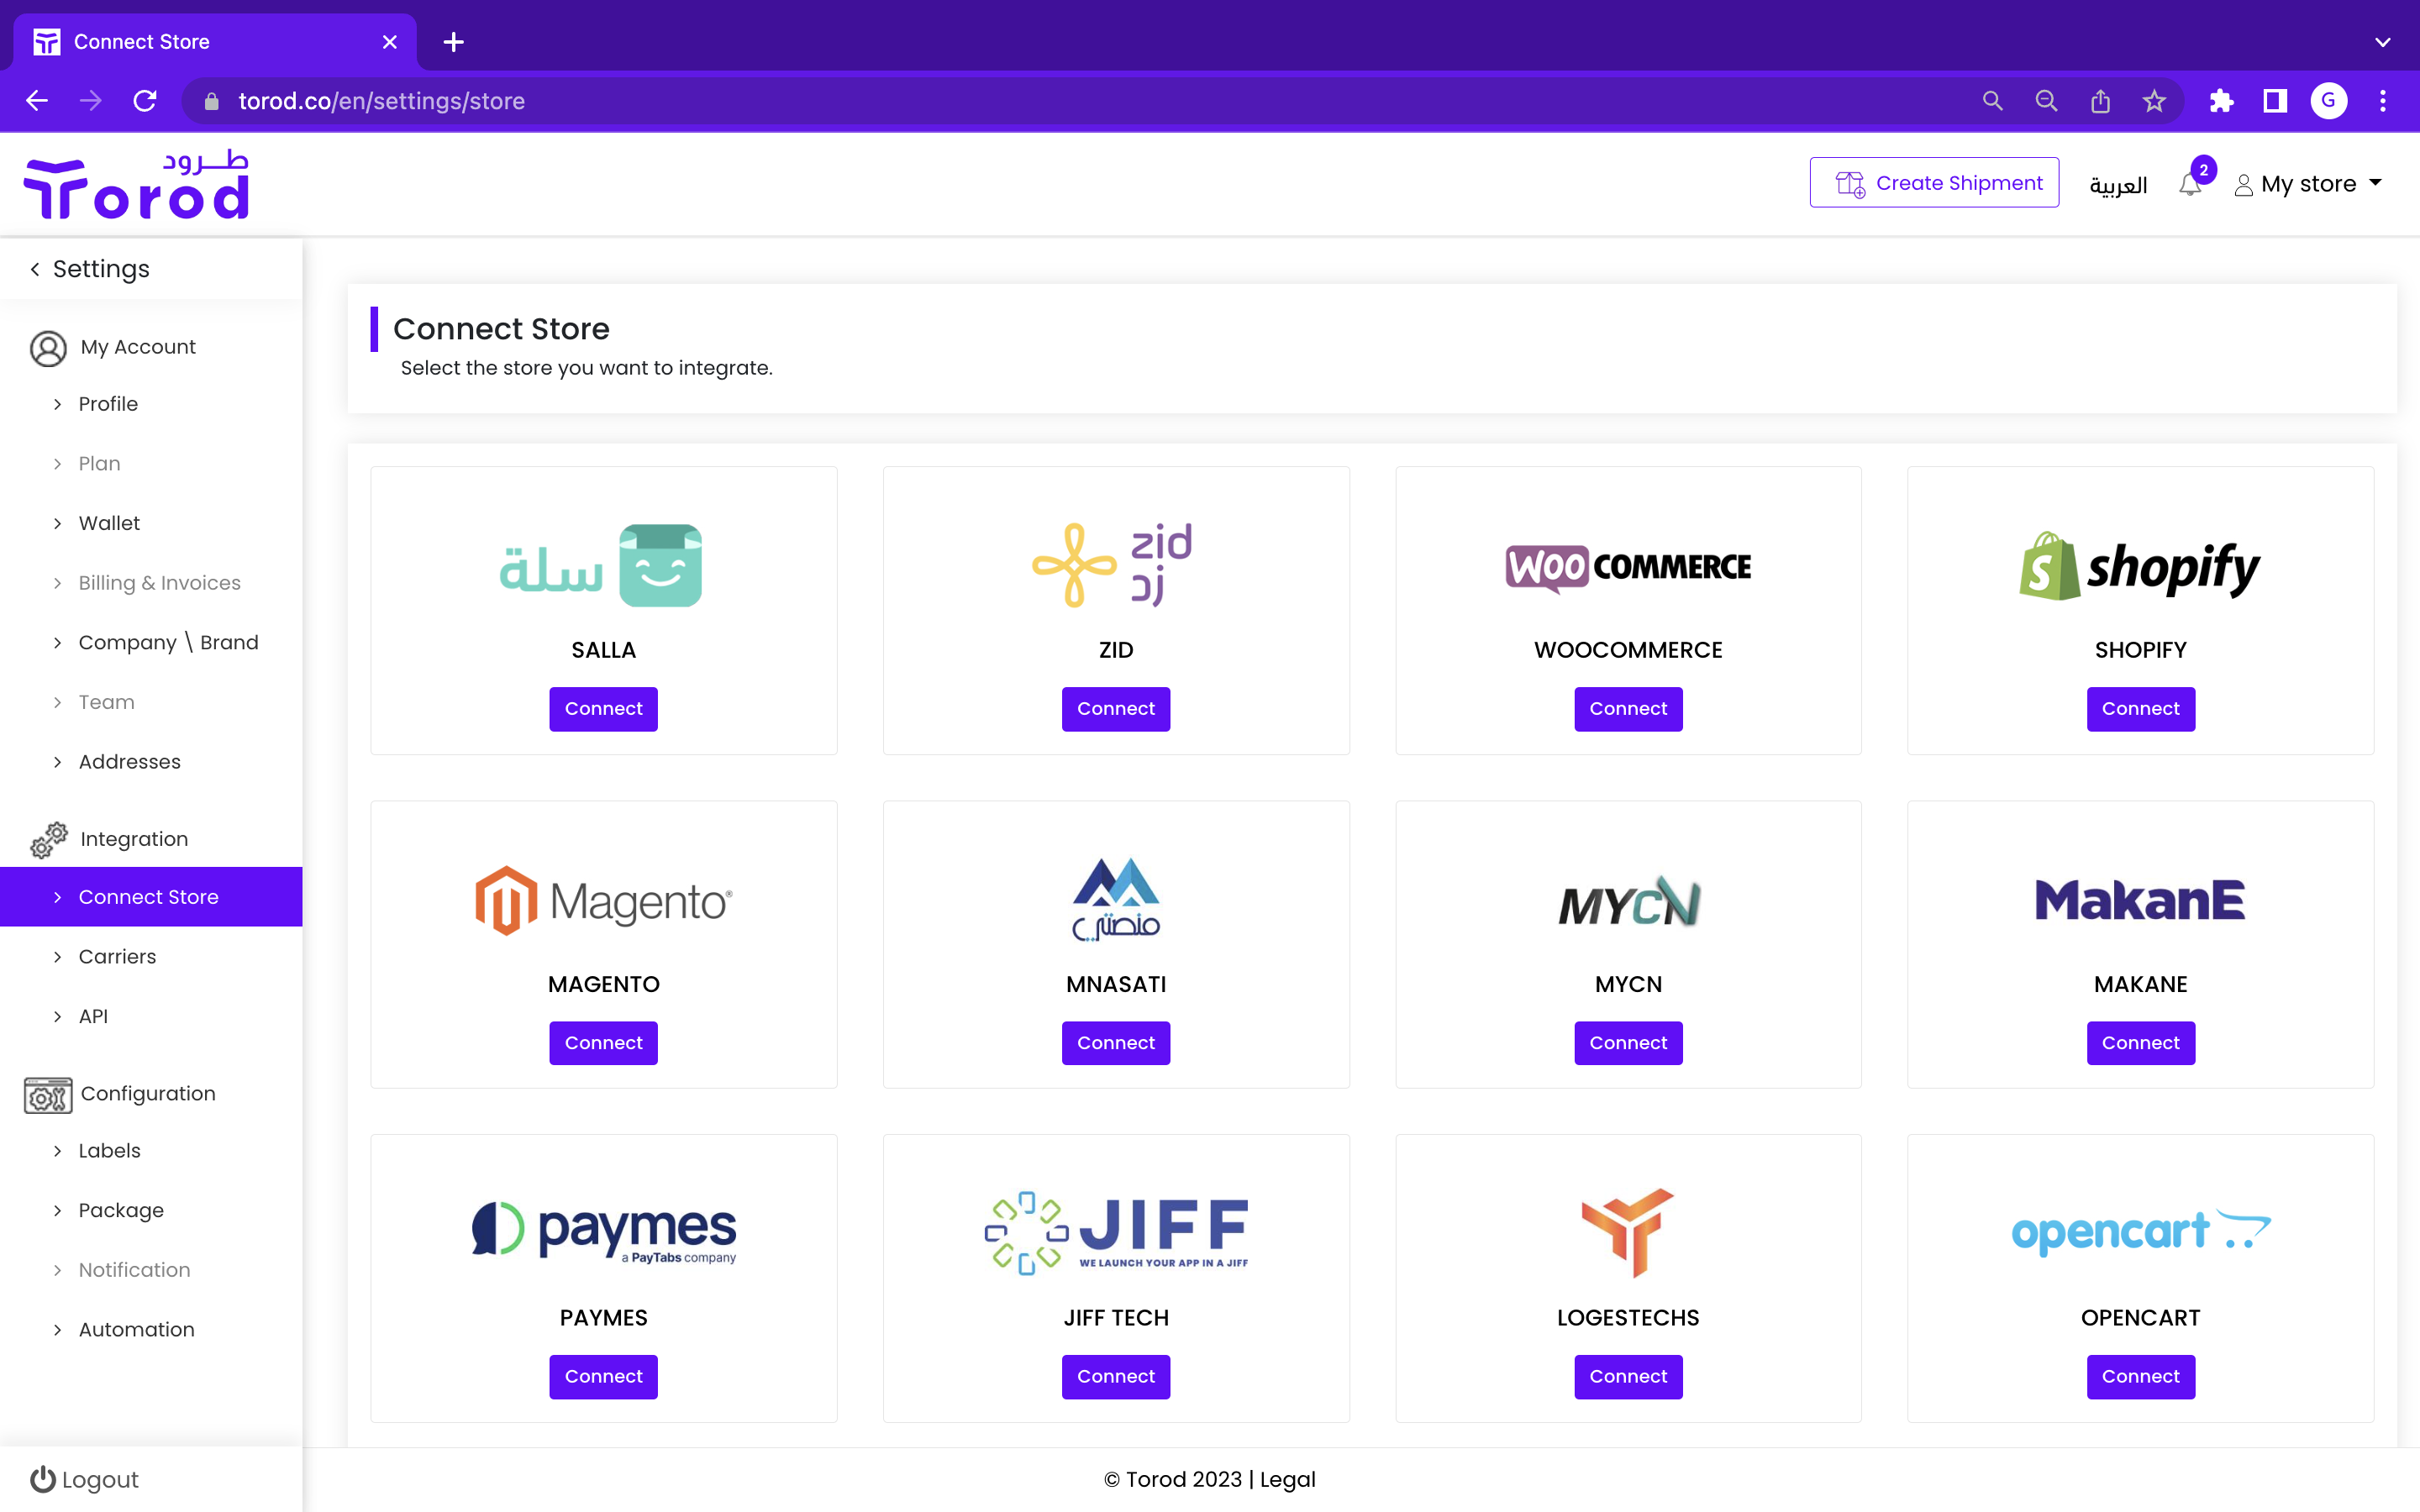Open the Chrome three-dot menu
Image resolution: width=2420 pixels, height=1512 pixels.
click(2383, 101)
